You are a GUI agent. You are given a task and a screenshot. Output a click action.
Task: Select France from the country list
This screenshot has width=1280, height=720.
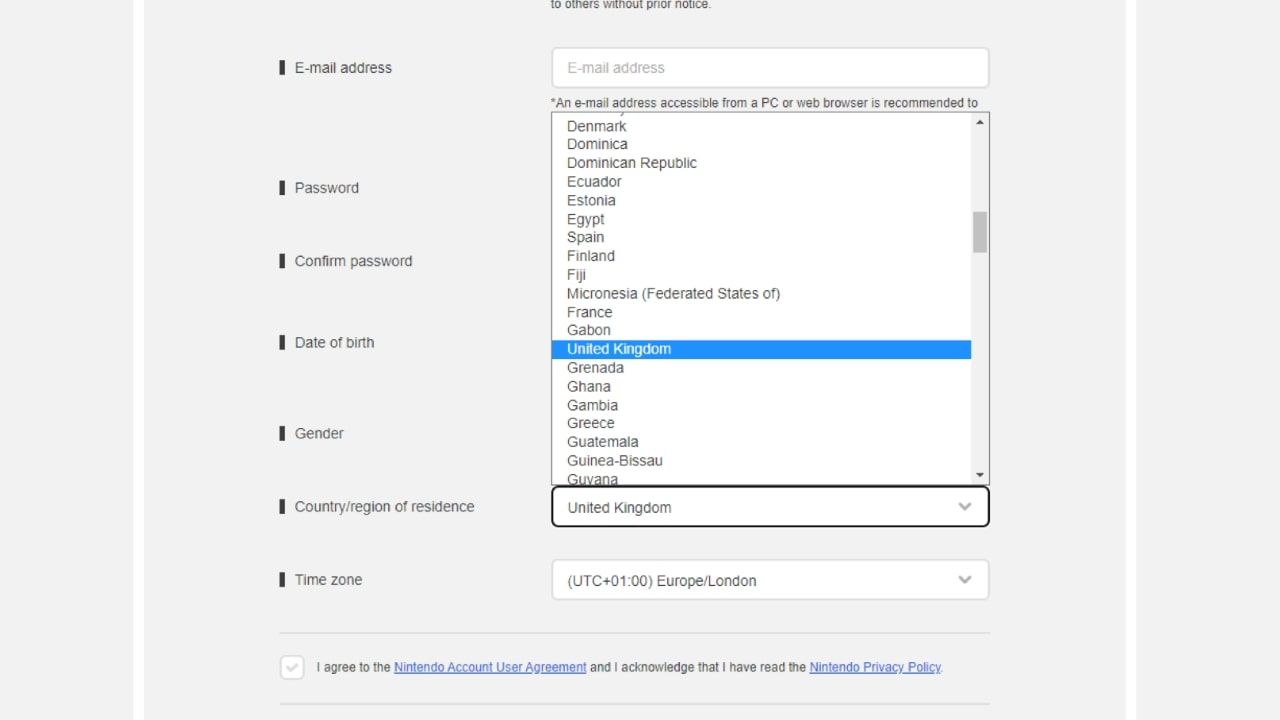click(x=590, y=312)
